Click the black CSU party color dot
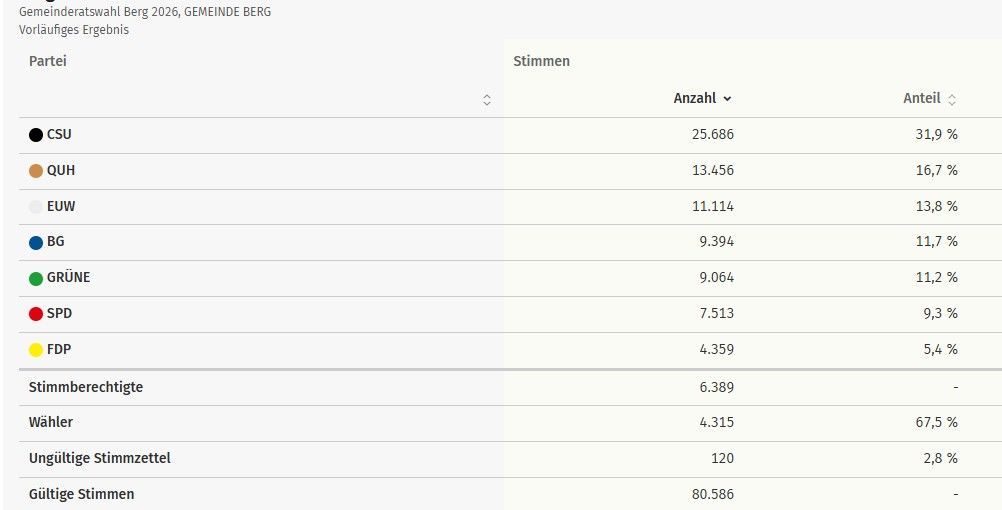This screenshot has height=510, width=1002. click(36, 135)
